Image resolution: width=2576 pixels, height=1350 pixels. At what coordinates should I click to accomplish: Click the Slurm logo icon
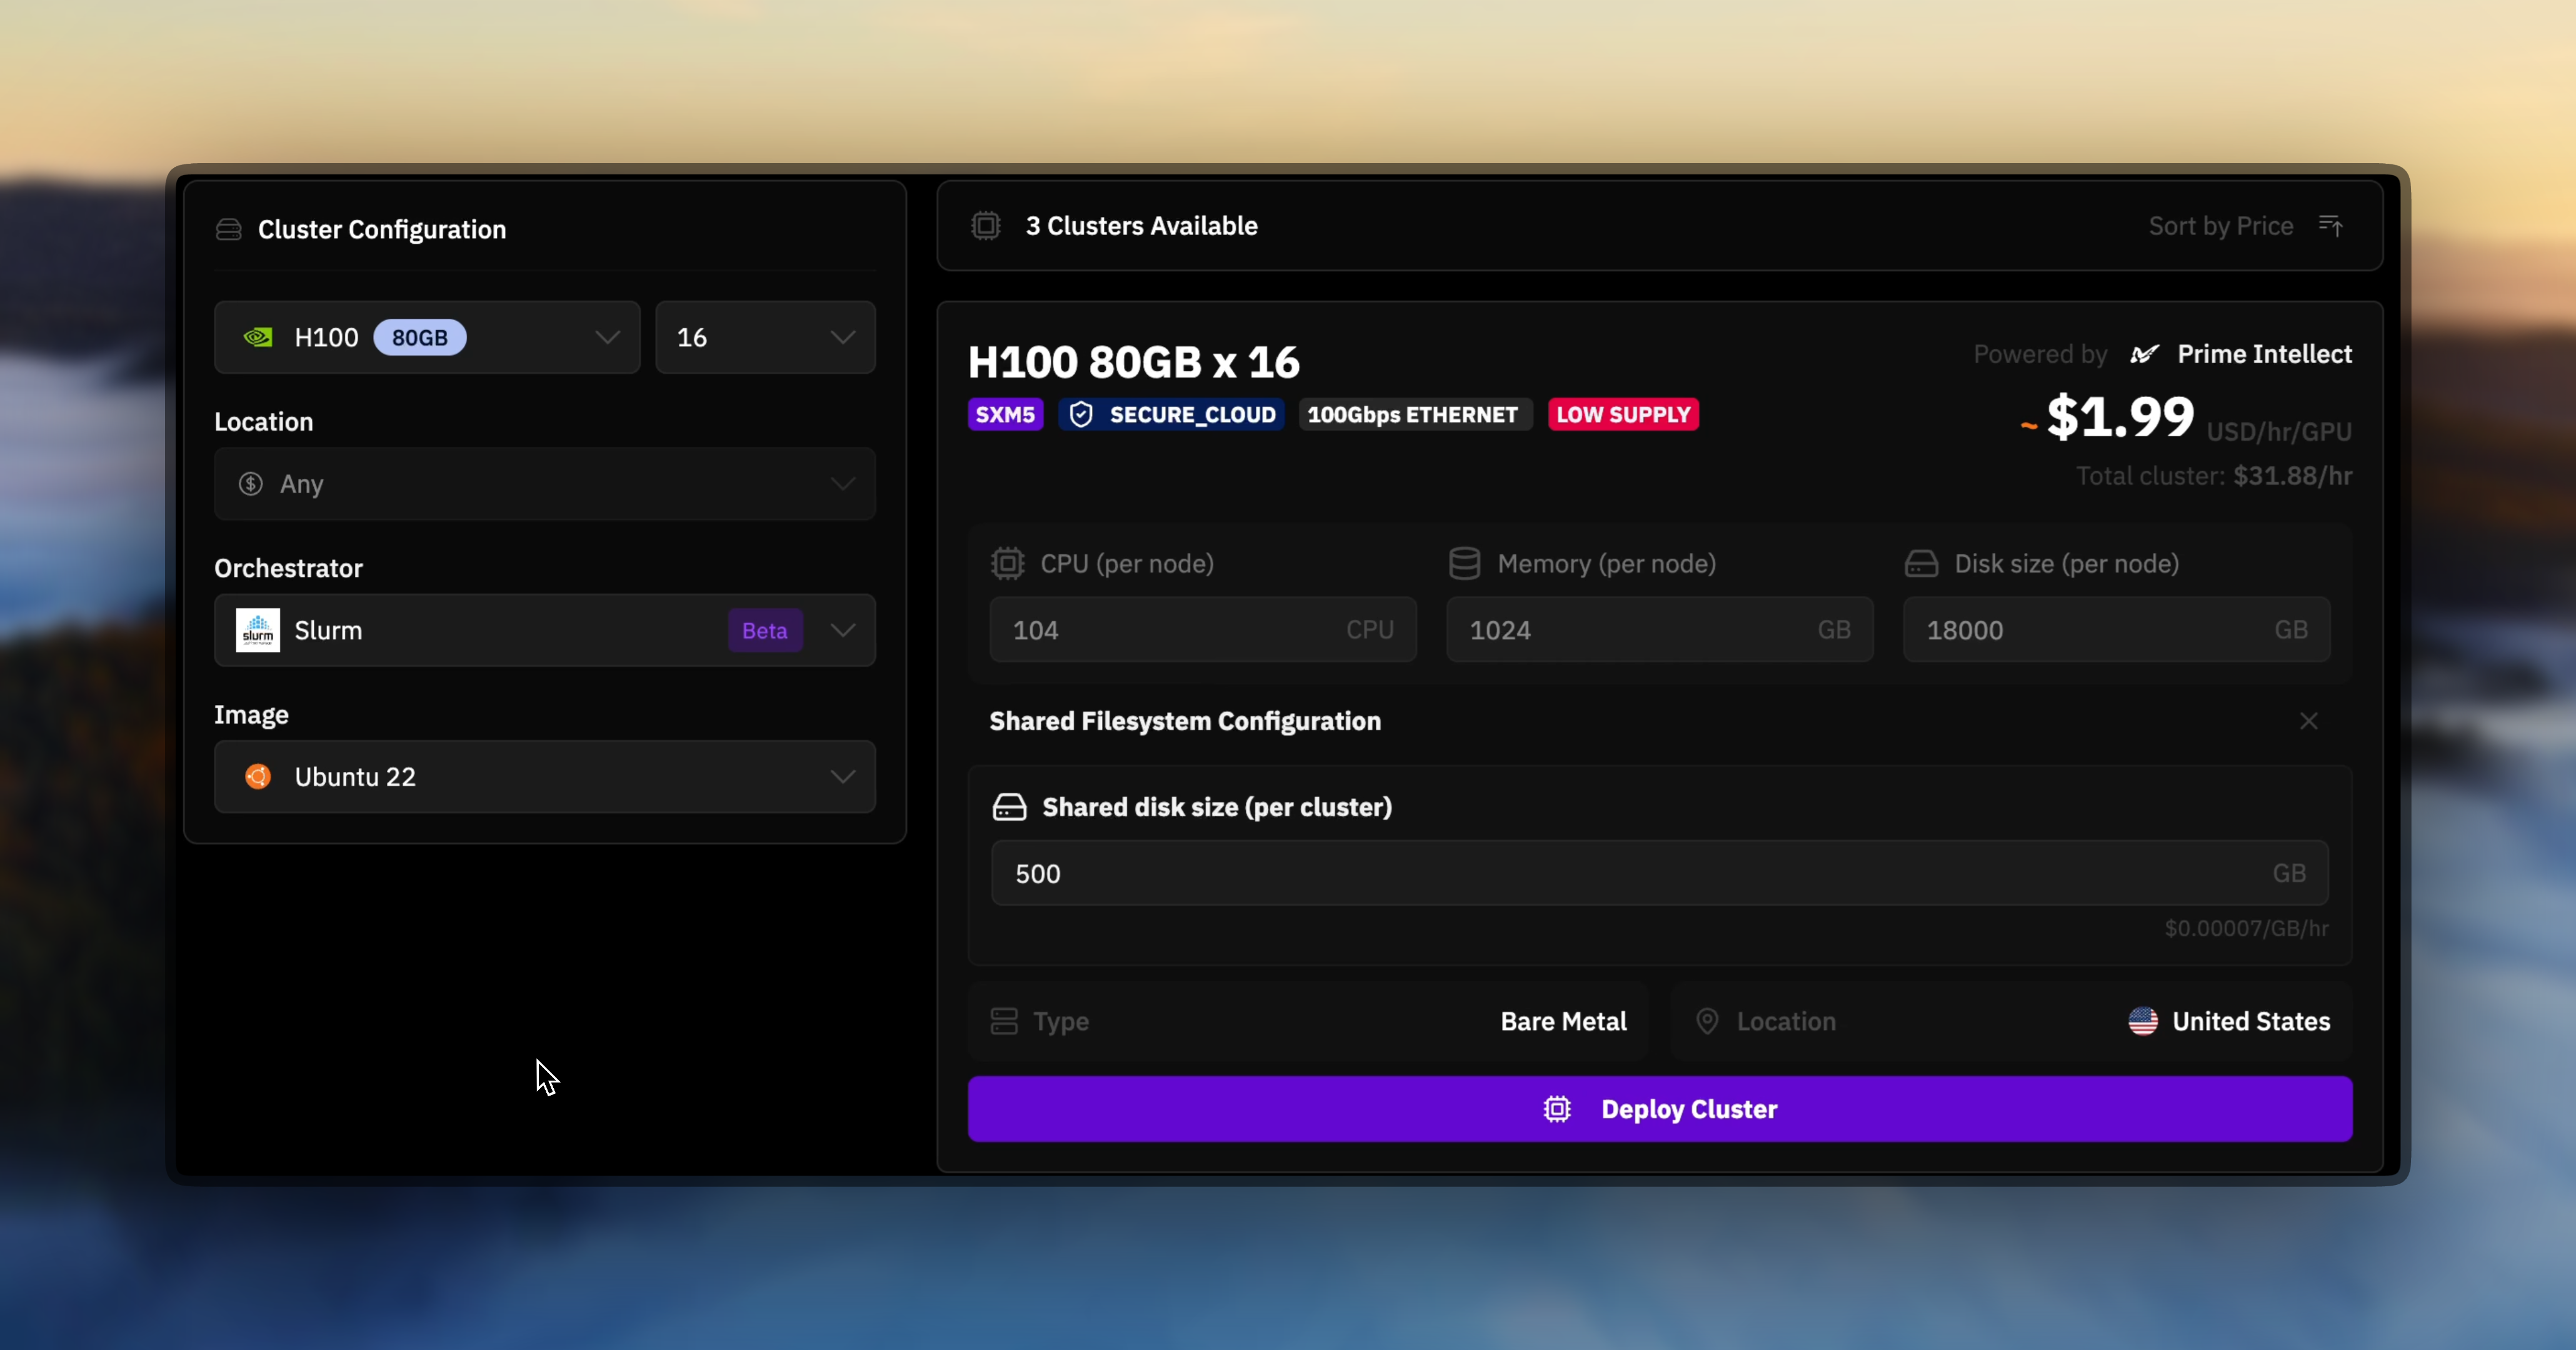coord(258,630)
